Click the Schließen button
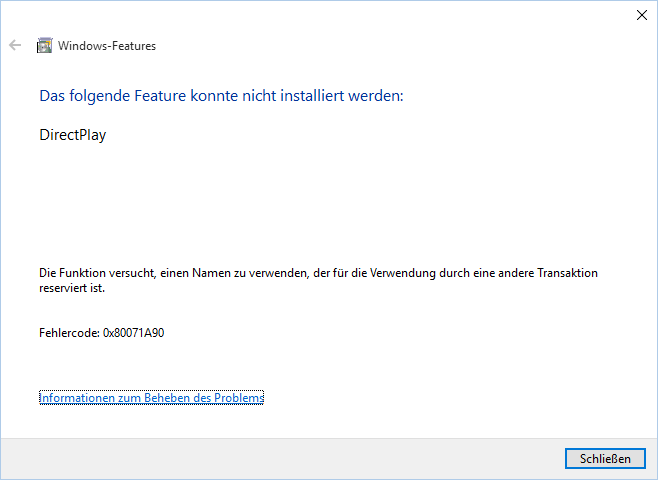The height and width of the screenshot is (480, 659). tap(605, 459)
